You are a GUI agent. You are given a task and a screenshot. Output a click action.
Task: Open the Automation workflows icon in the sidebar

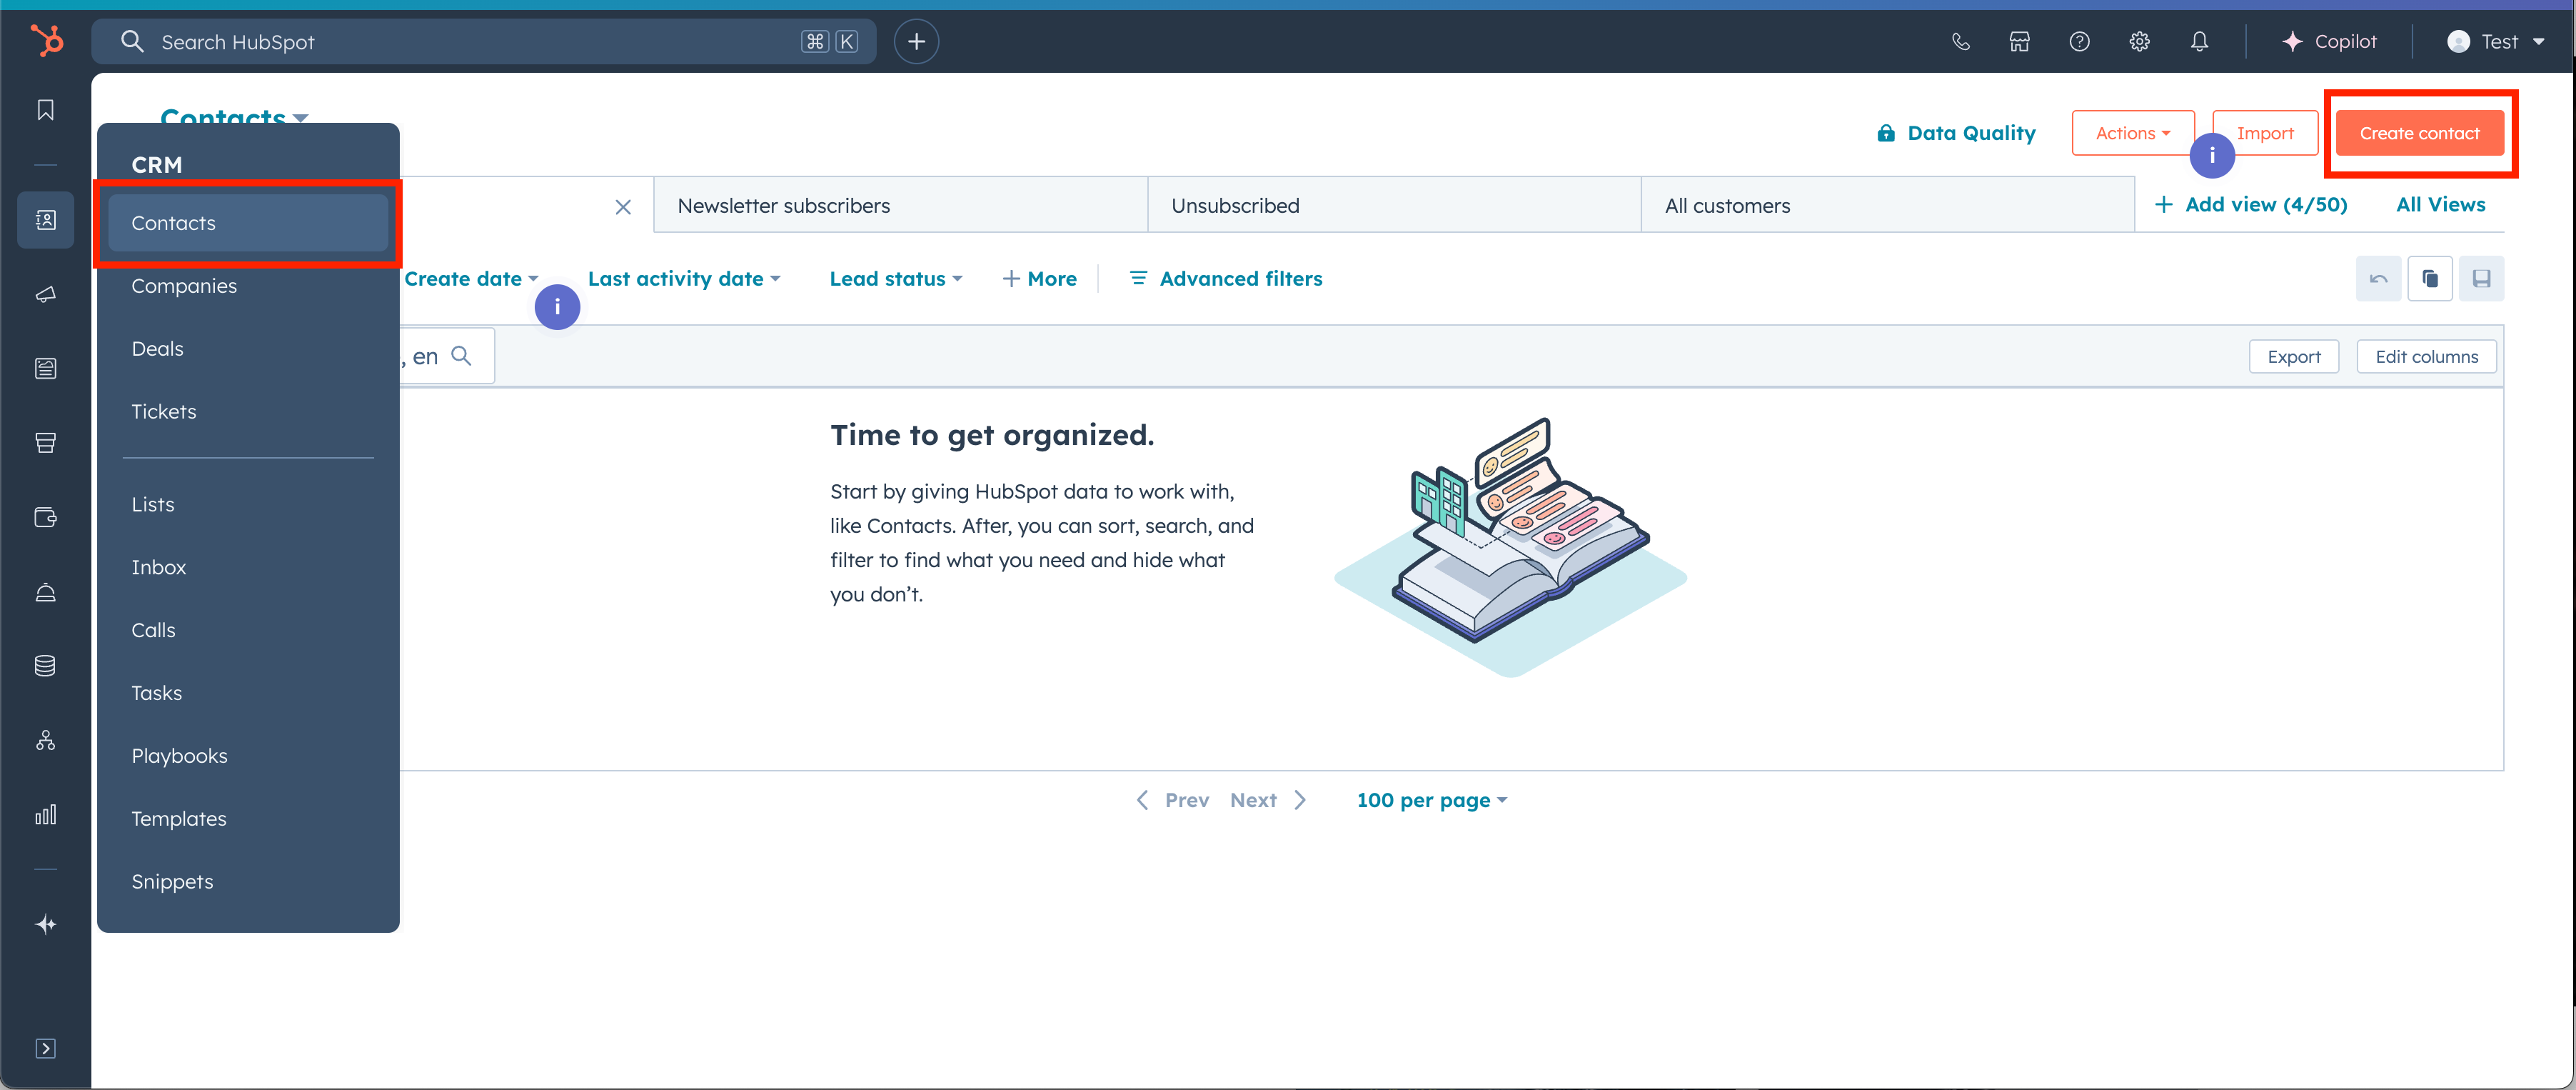tap(46, 740)
